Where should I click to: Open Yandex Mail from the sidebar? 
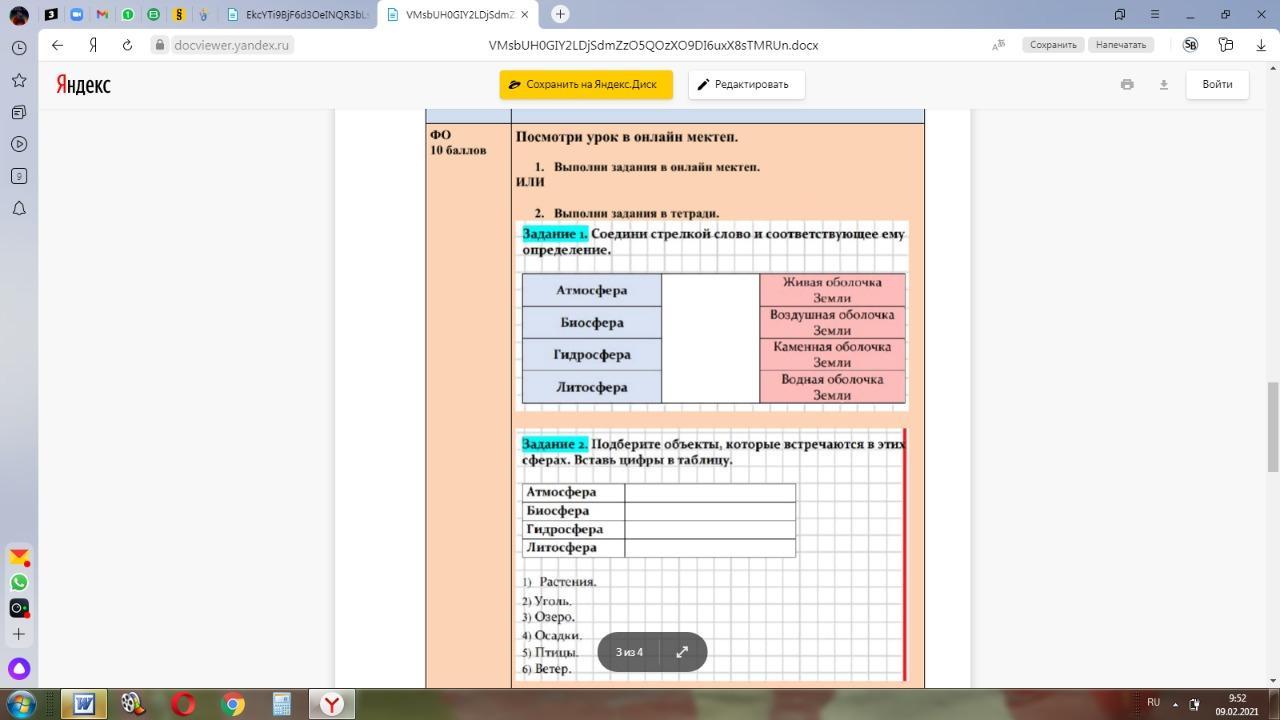19,557
